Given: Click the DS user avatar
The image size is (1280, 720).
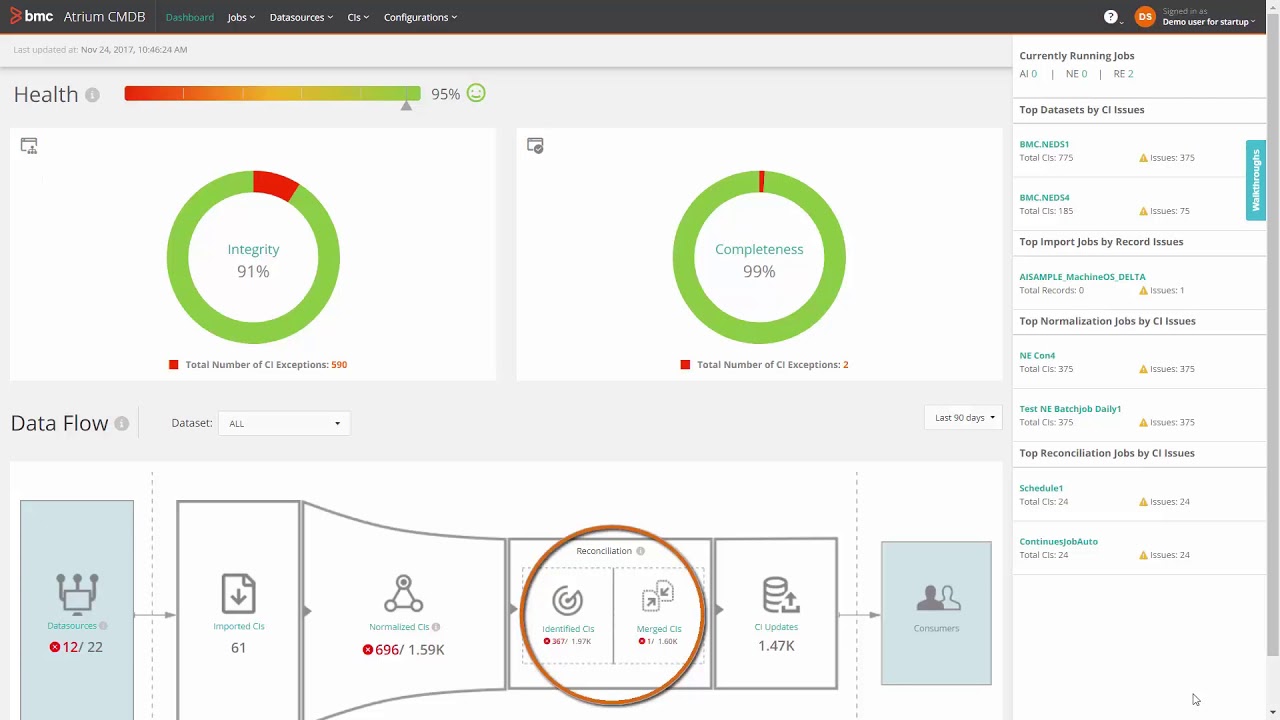Looking at the screenshot, I should point(1145,17).
